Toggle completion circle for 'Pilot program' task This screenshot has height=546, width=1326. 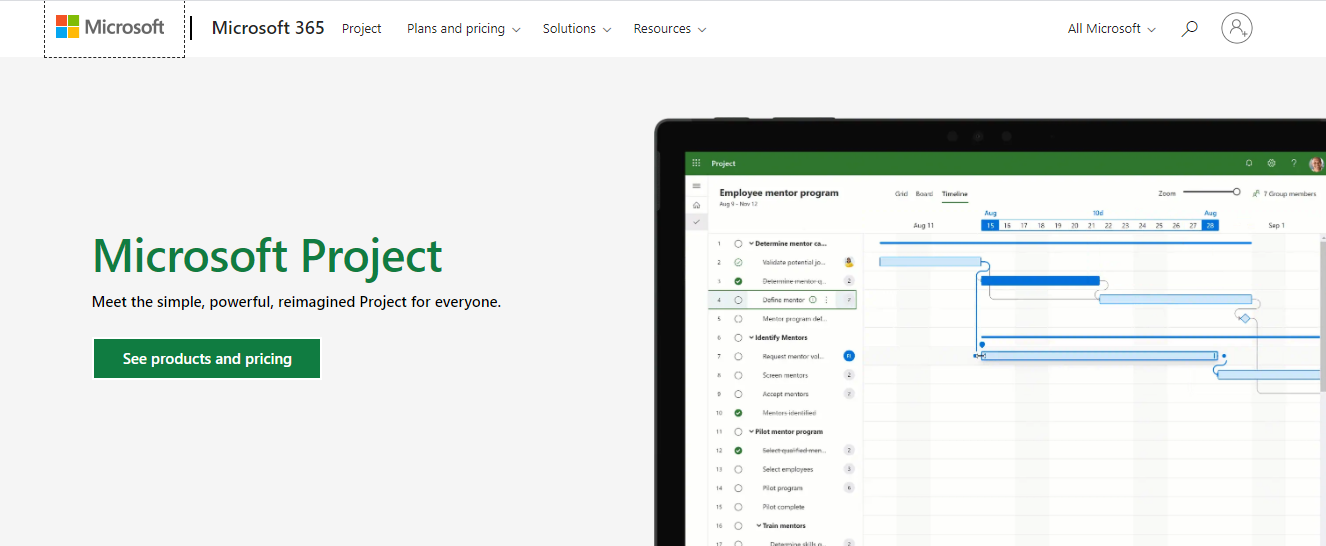(x=738, y=488)
